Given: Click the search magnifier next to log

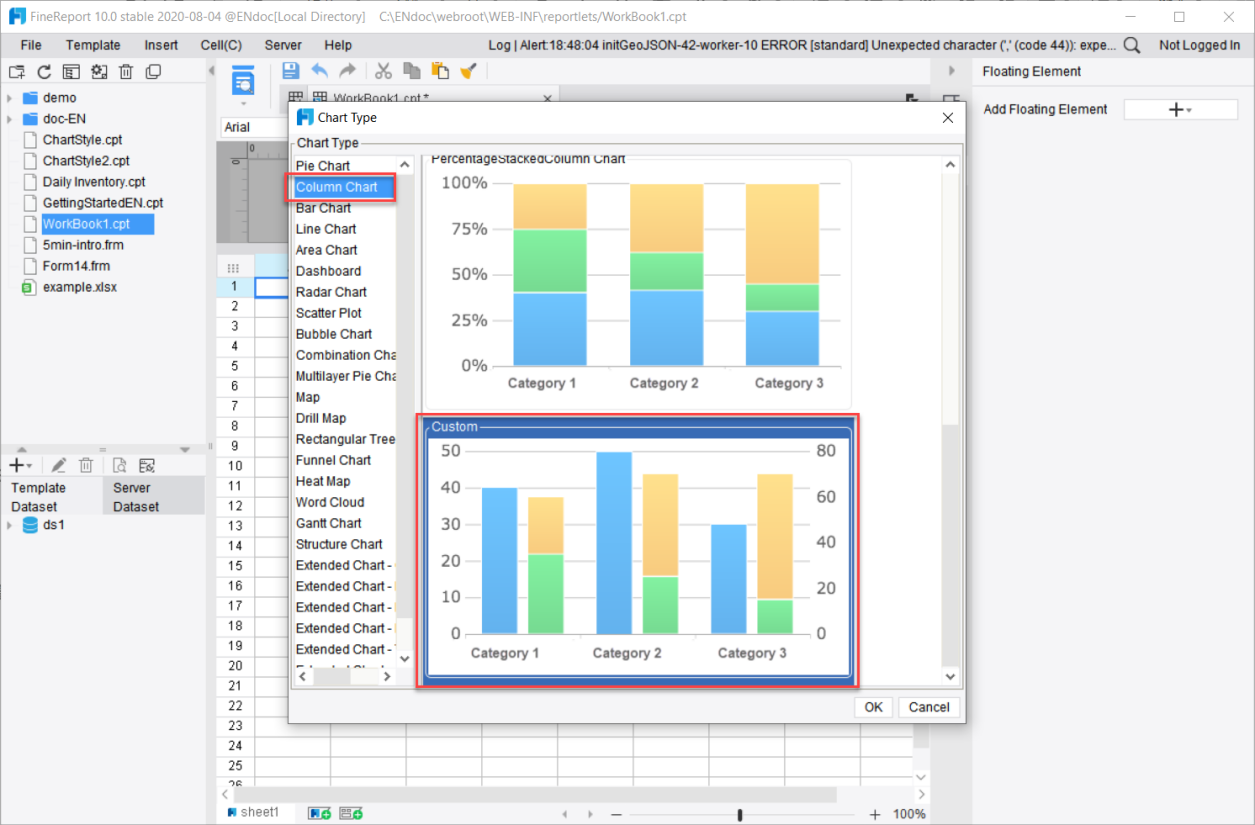Looking at the screenshot, I should point(1132,45).
